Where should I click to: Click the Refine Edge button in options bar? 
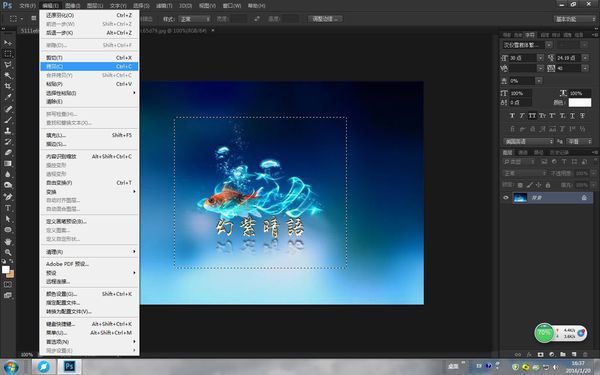click(325, 19)
